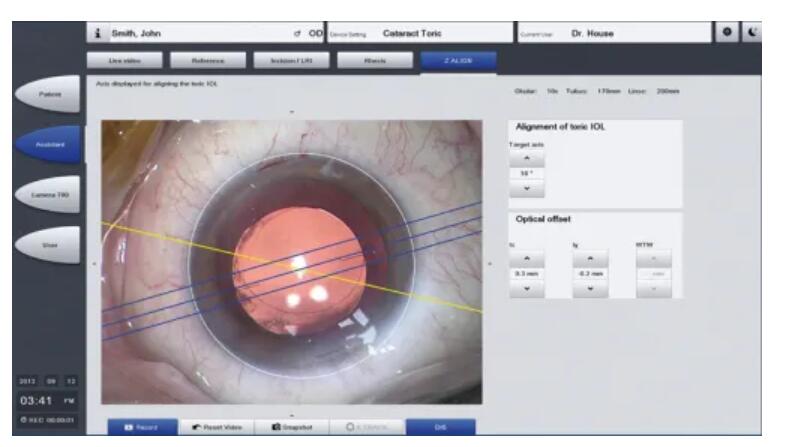
Task: Toggle the DIS button in the bottom bar
Action: 440,427
